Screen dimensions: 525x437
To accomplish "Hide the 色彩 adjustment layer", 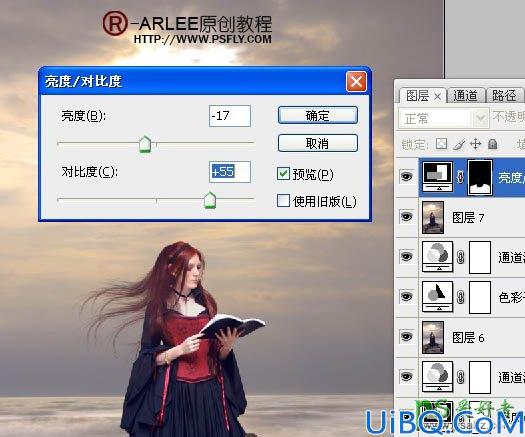I will pos(406,297).
